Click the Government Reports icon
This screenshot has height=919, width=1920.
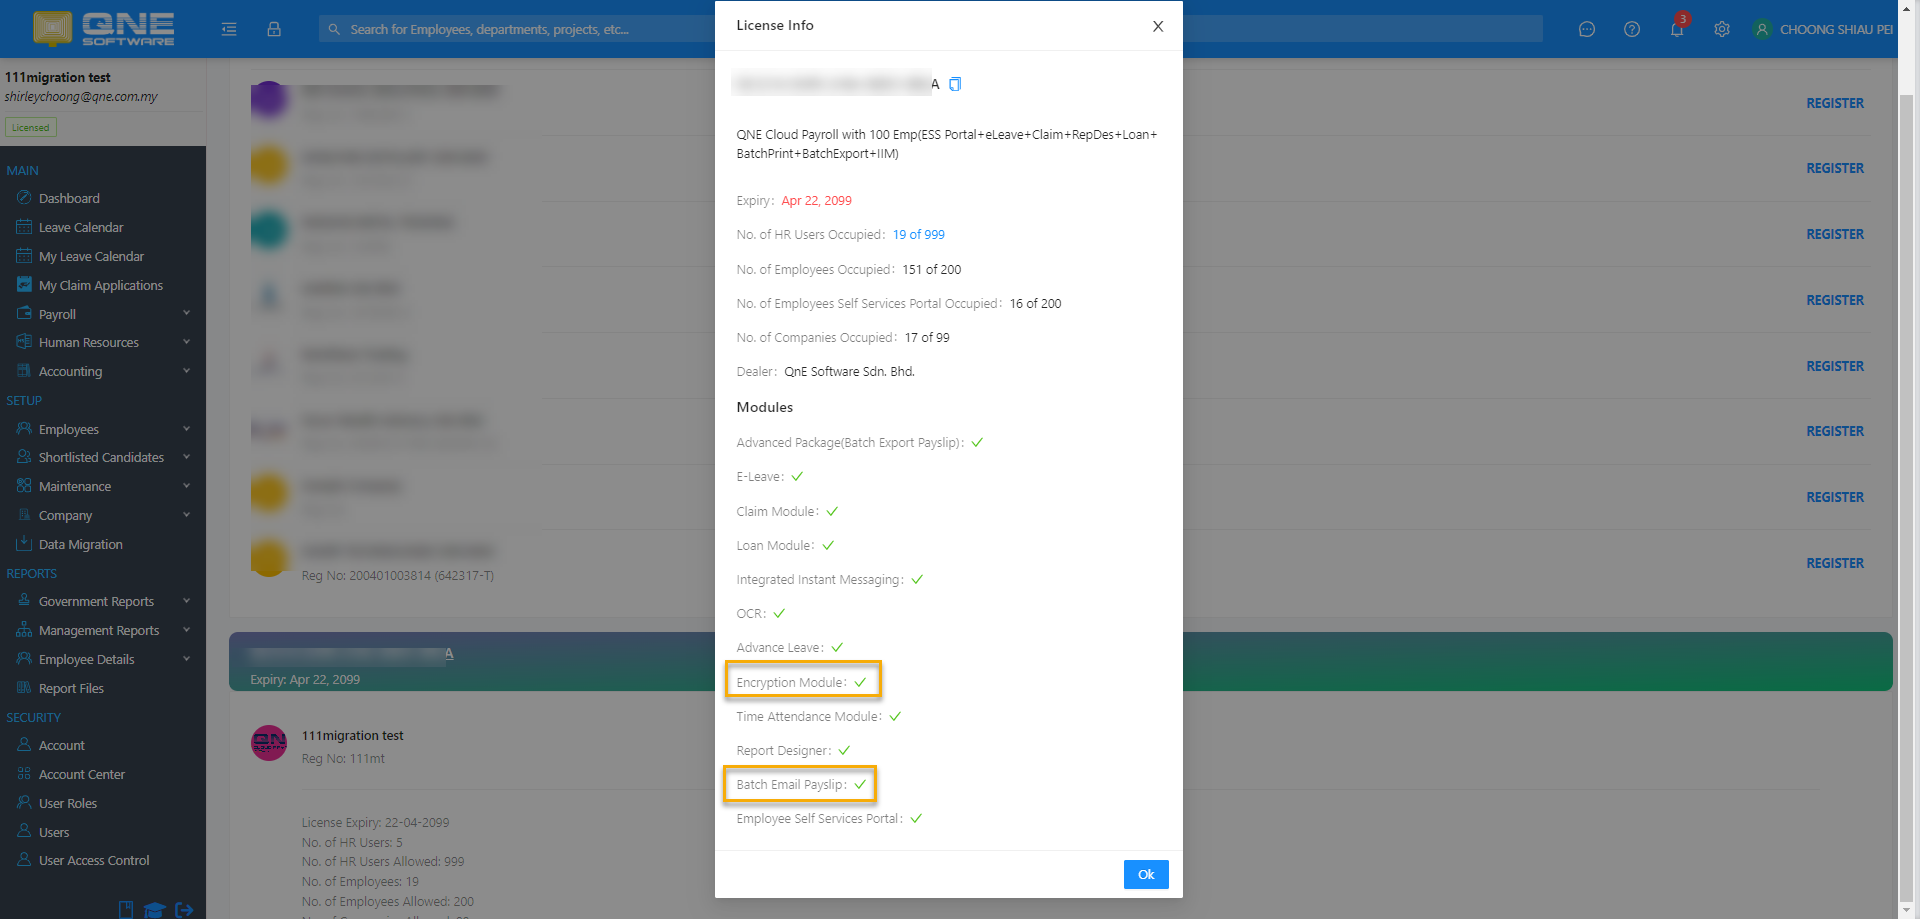click(x=24, y=601)
